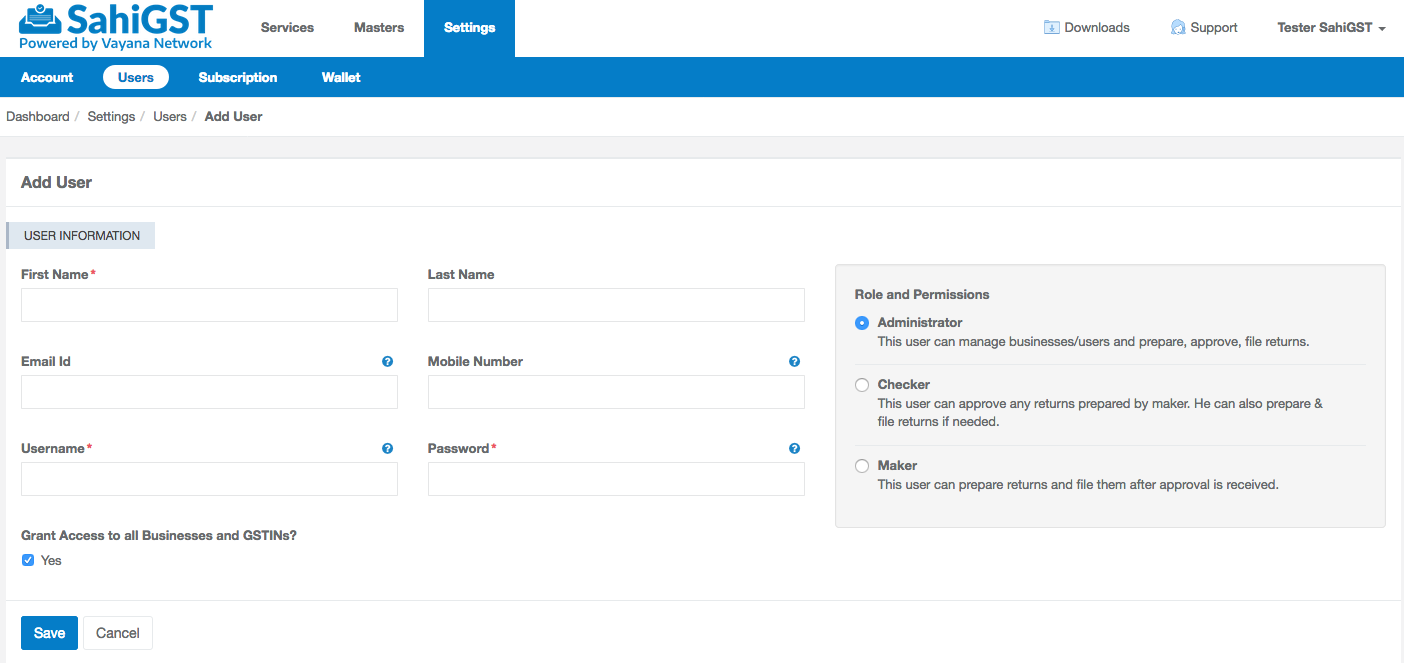
Task: Focus the Email Id input field
Action: [209, 392]
